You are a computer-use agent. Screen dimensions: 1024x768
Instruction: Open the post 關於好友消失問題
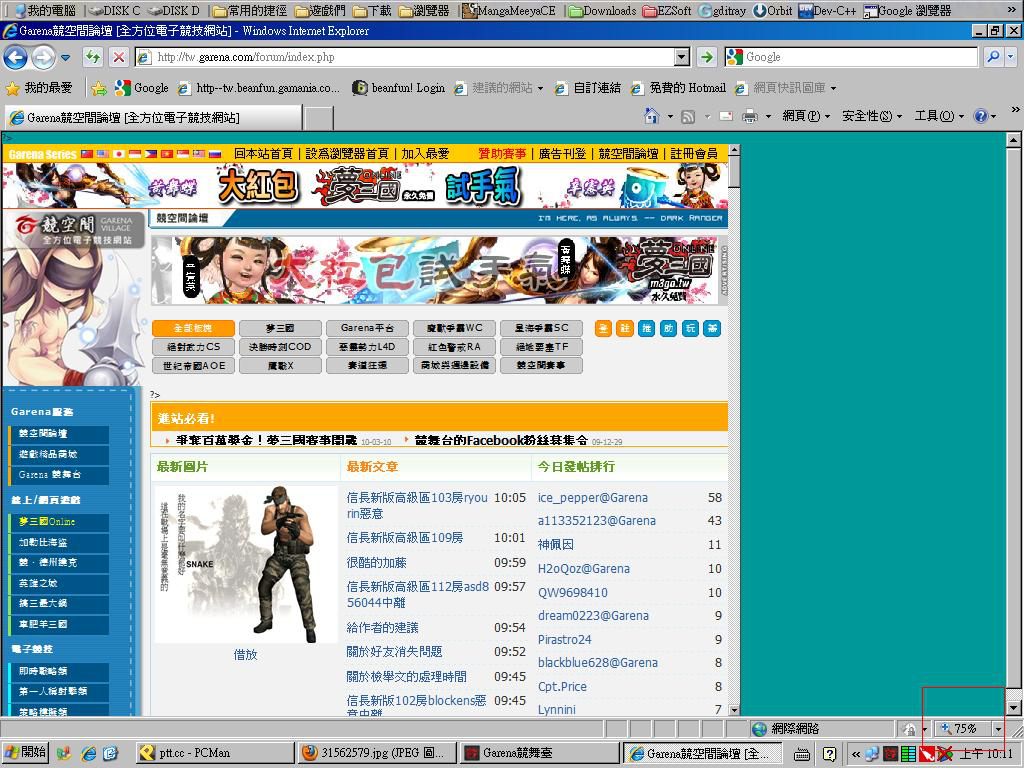pyautogui.click(x=394, y=652)
